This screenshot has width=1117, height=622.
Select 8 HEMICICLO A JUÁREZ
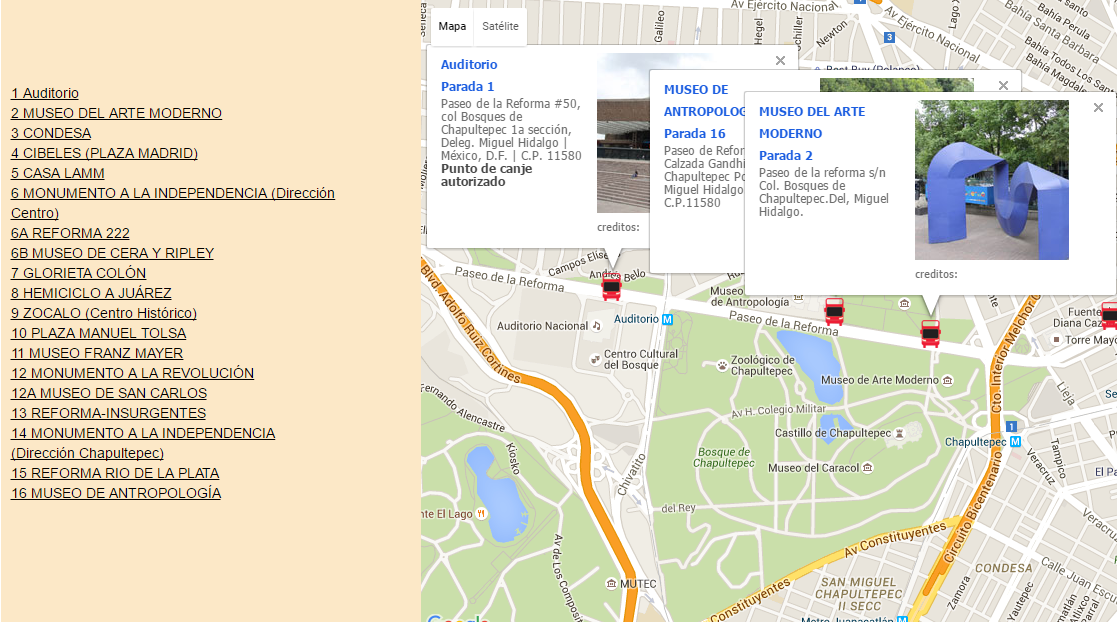pos(91,293)
